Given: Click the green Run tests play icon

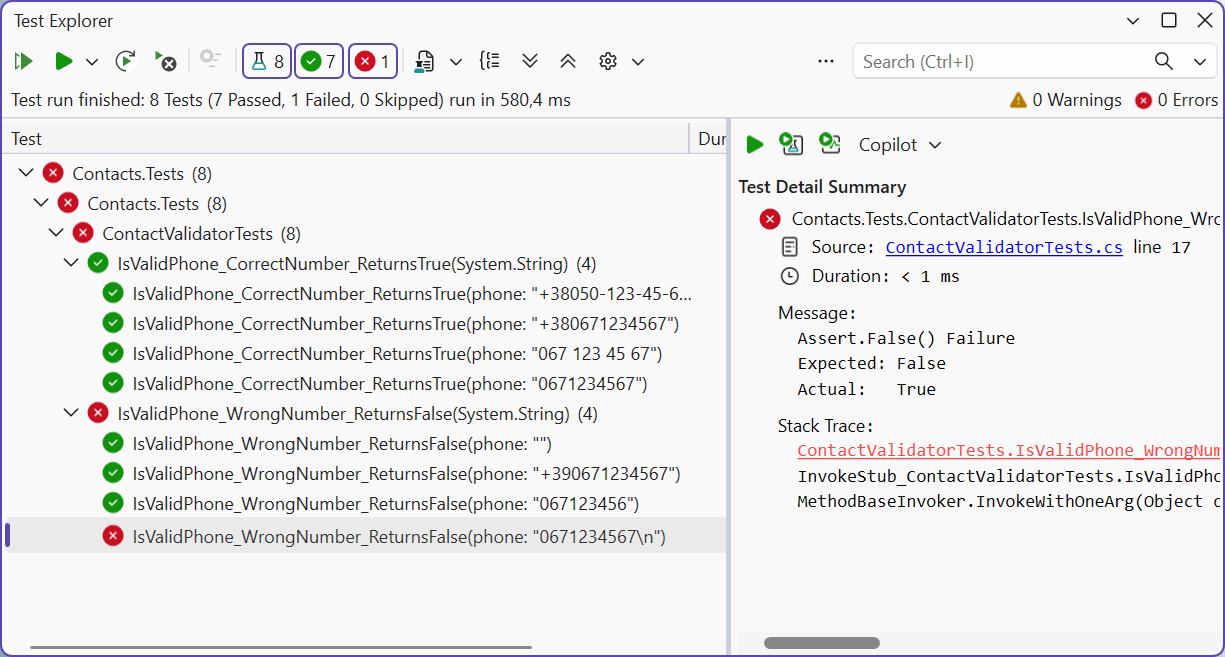Looking at the screenshot, I should (63, 62).
